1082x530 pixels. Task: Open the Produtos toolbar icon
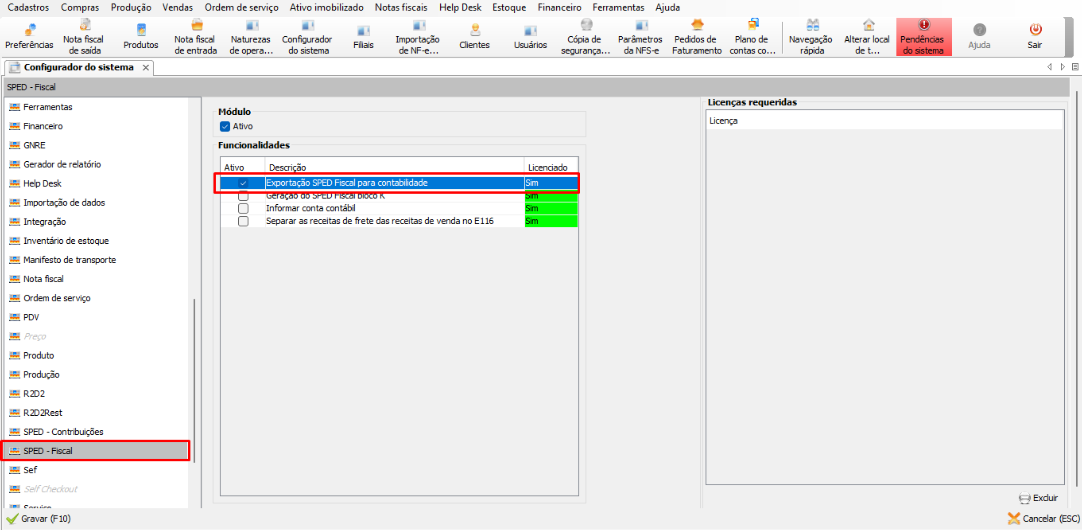140,36
